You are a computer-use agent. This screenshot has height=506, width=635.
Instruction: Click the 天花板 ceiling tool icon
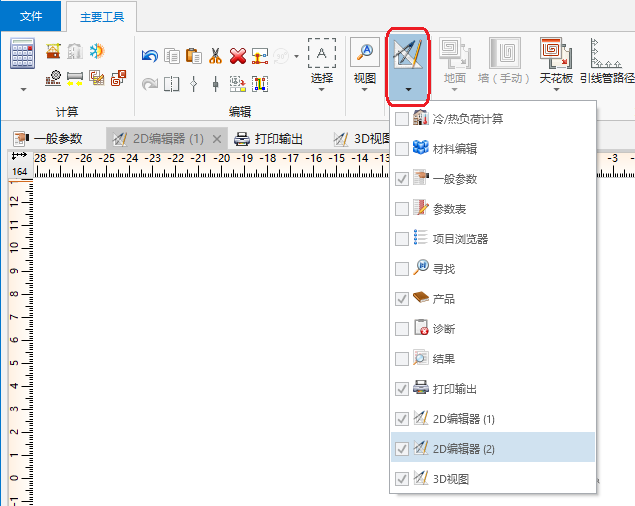point(554,53)
